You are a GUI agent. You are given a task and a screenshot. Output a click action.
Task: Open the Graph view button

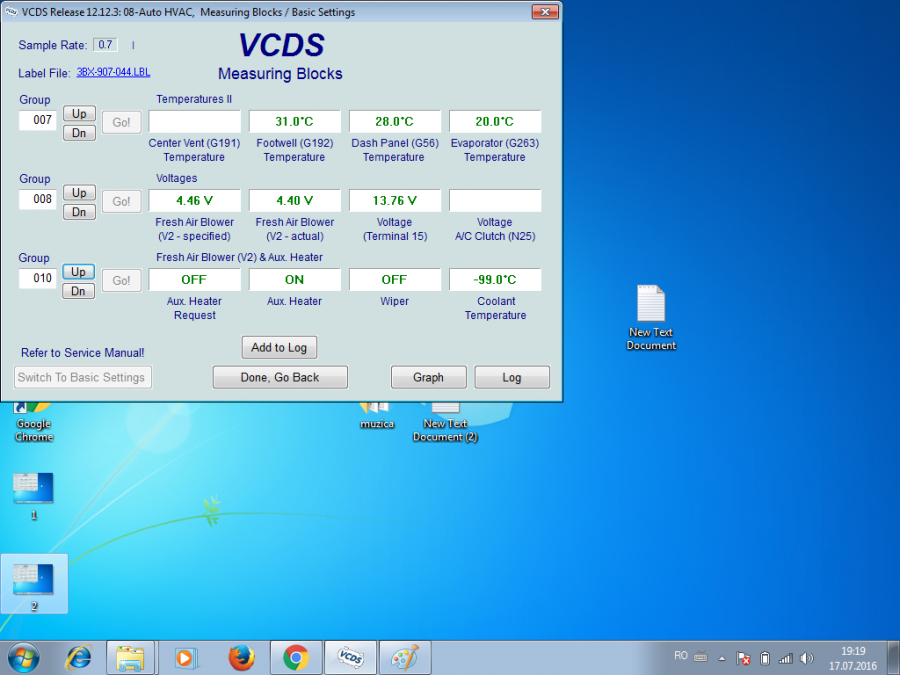pos(428,377)
